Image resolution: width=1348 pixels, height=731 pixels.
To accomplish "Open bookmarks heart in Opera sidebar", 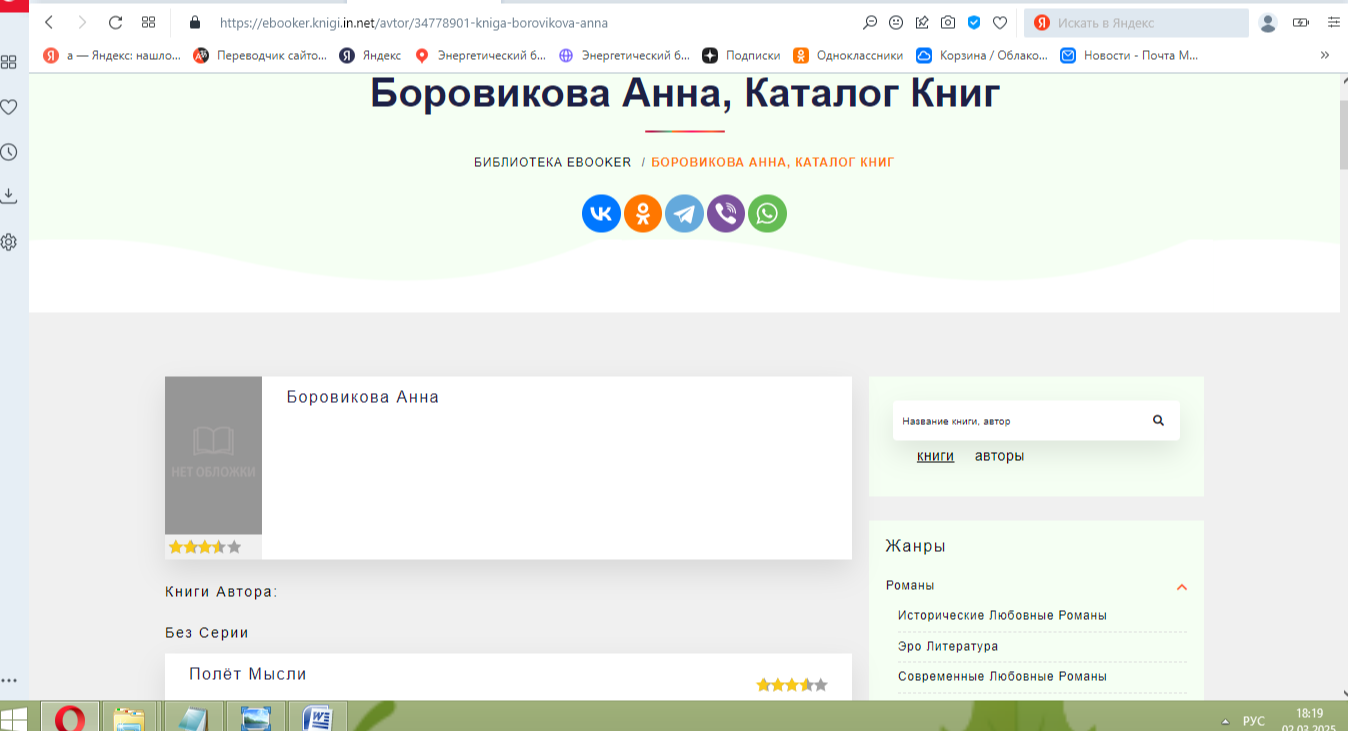I will [8, 107].
